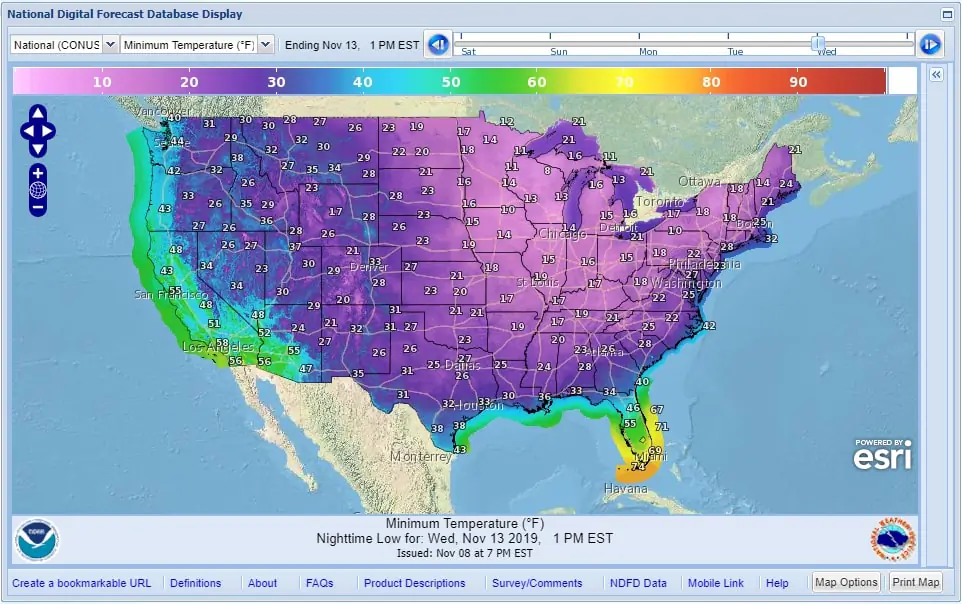
Task: Collapse the side panel double-chevron
Action: pos(936,75)
